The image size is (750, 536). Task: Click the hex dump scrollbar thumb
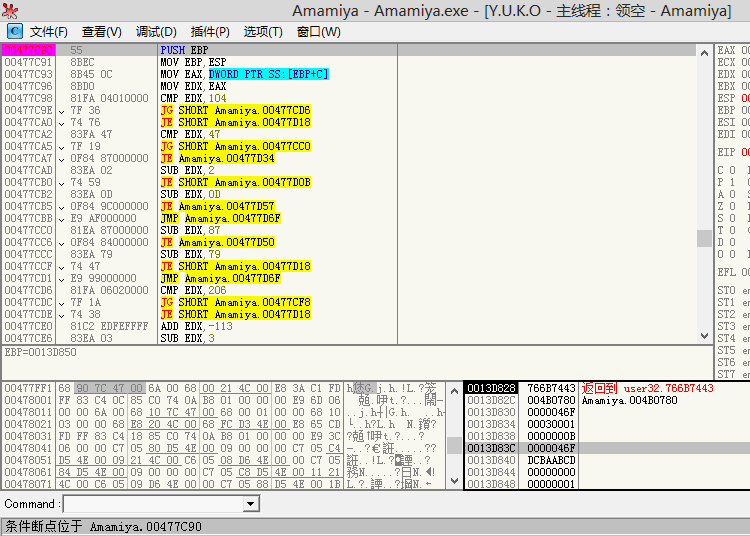tap(454, 445)
